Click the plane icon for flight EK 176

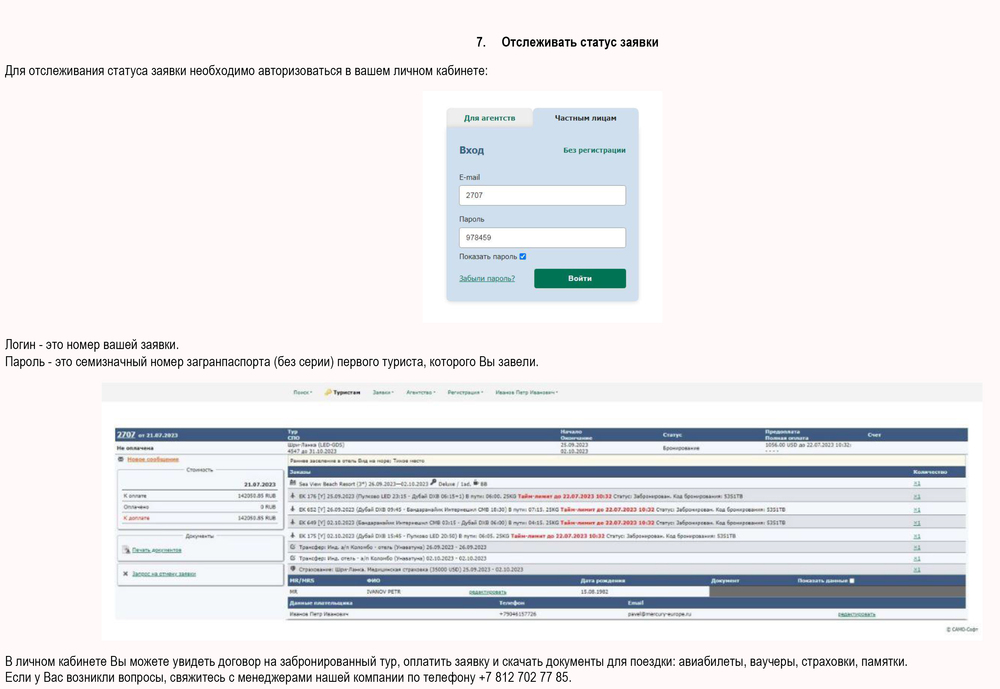point(293,496)
